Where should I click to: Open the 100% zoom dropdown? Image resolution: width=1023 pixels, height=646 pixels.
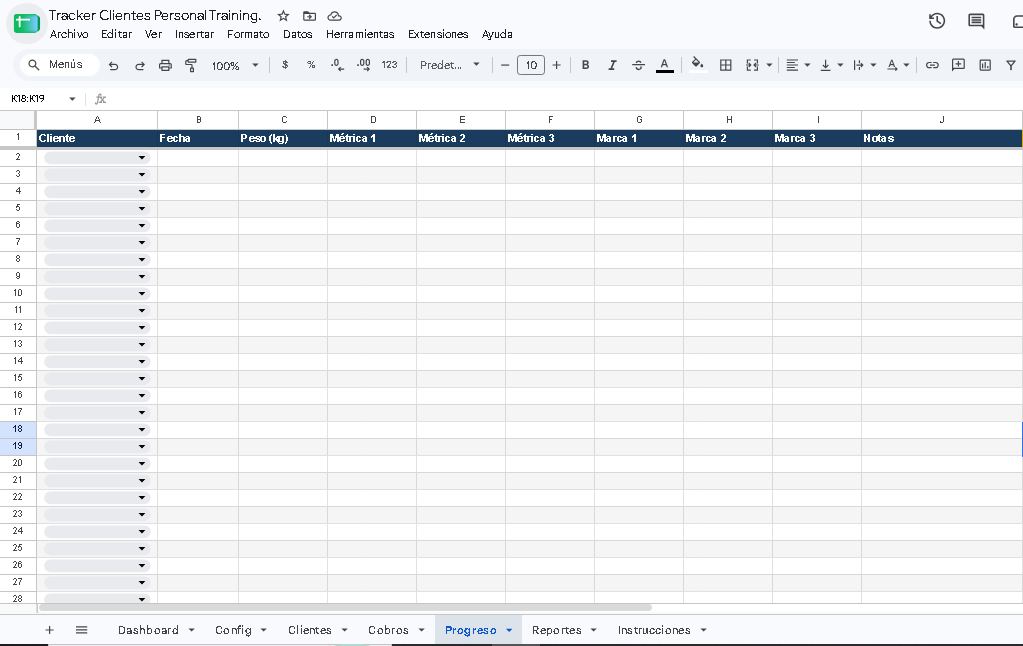click(x=235, y=65)
